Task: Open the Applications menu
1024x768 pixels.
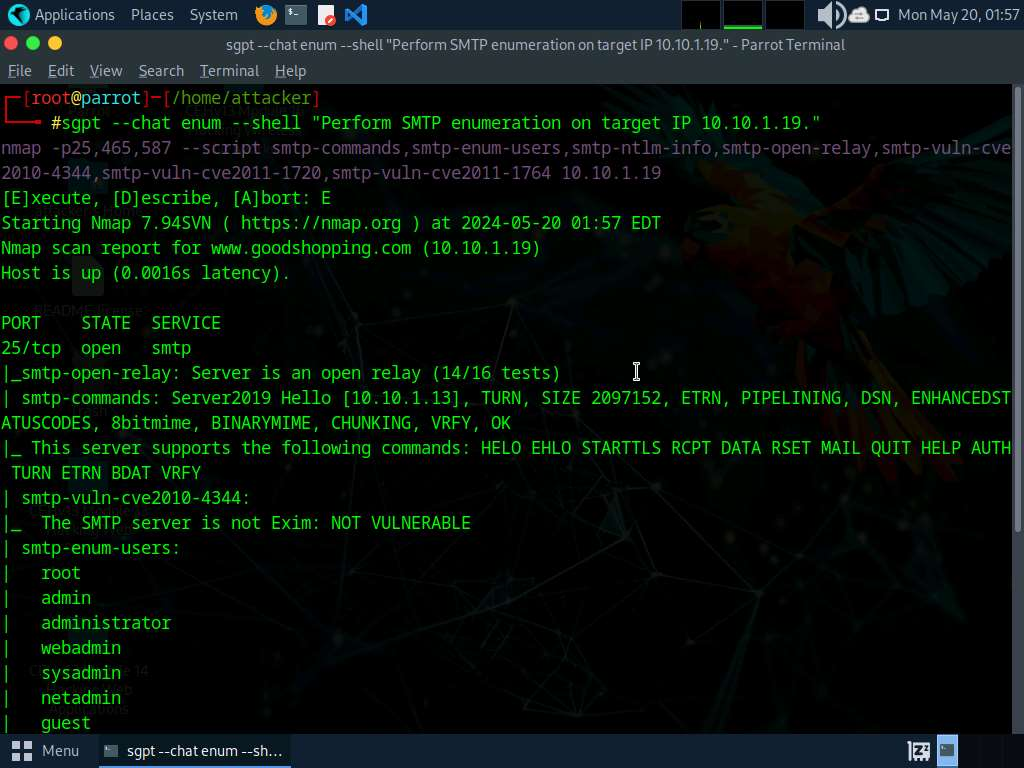Action: coord(74,15)
